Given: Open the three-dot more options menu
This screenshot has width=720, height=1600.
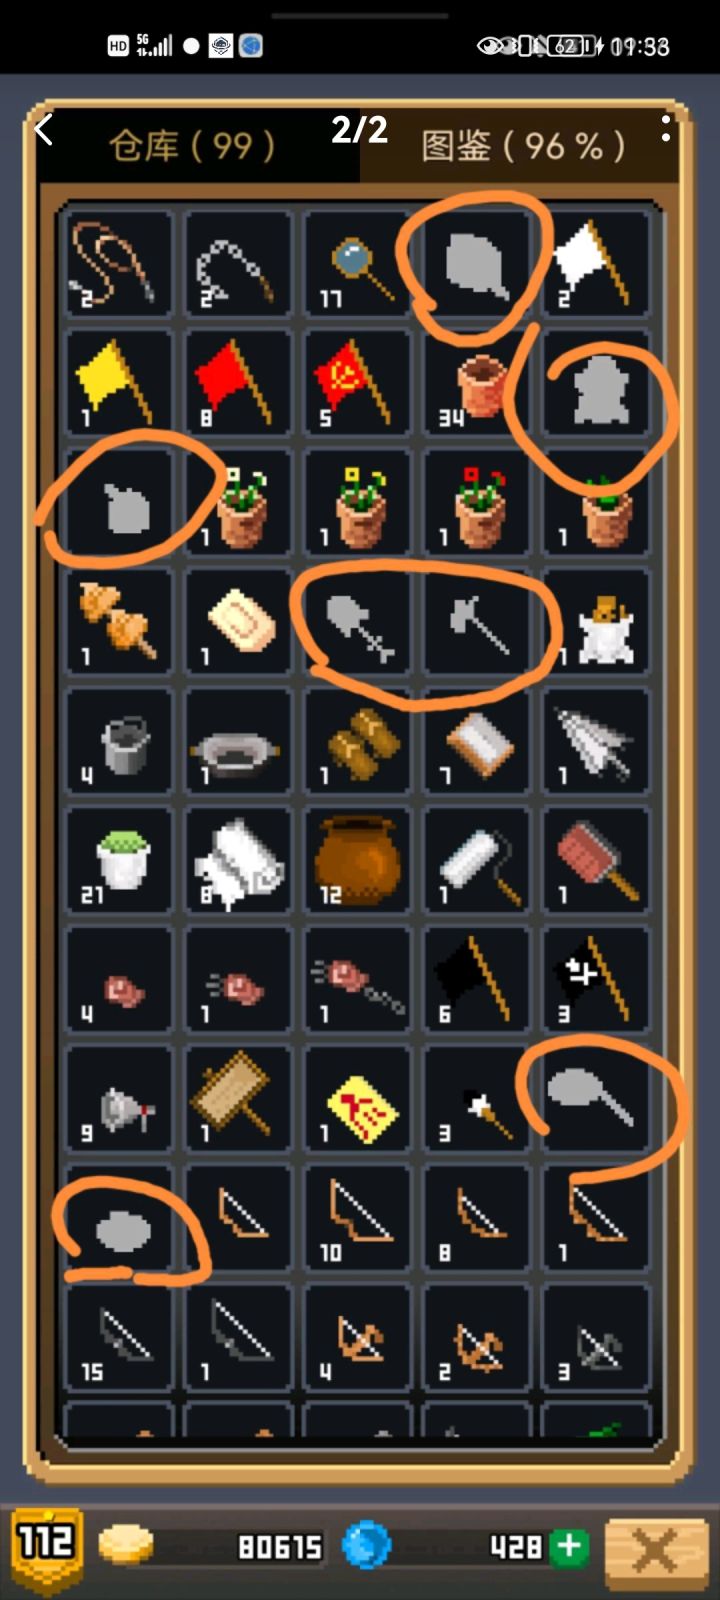Looking at the screenshot, I should tap(665, 128).
